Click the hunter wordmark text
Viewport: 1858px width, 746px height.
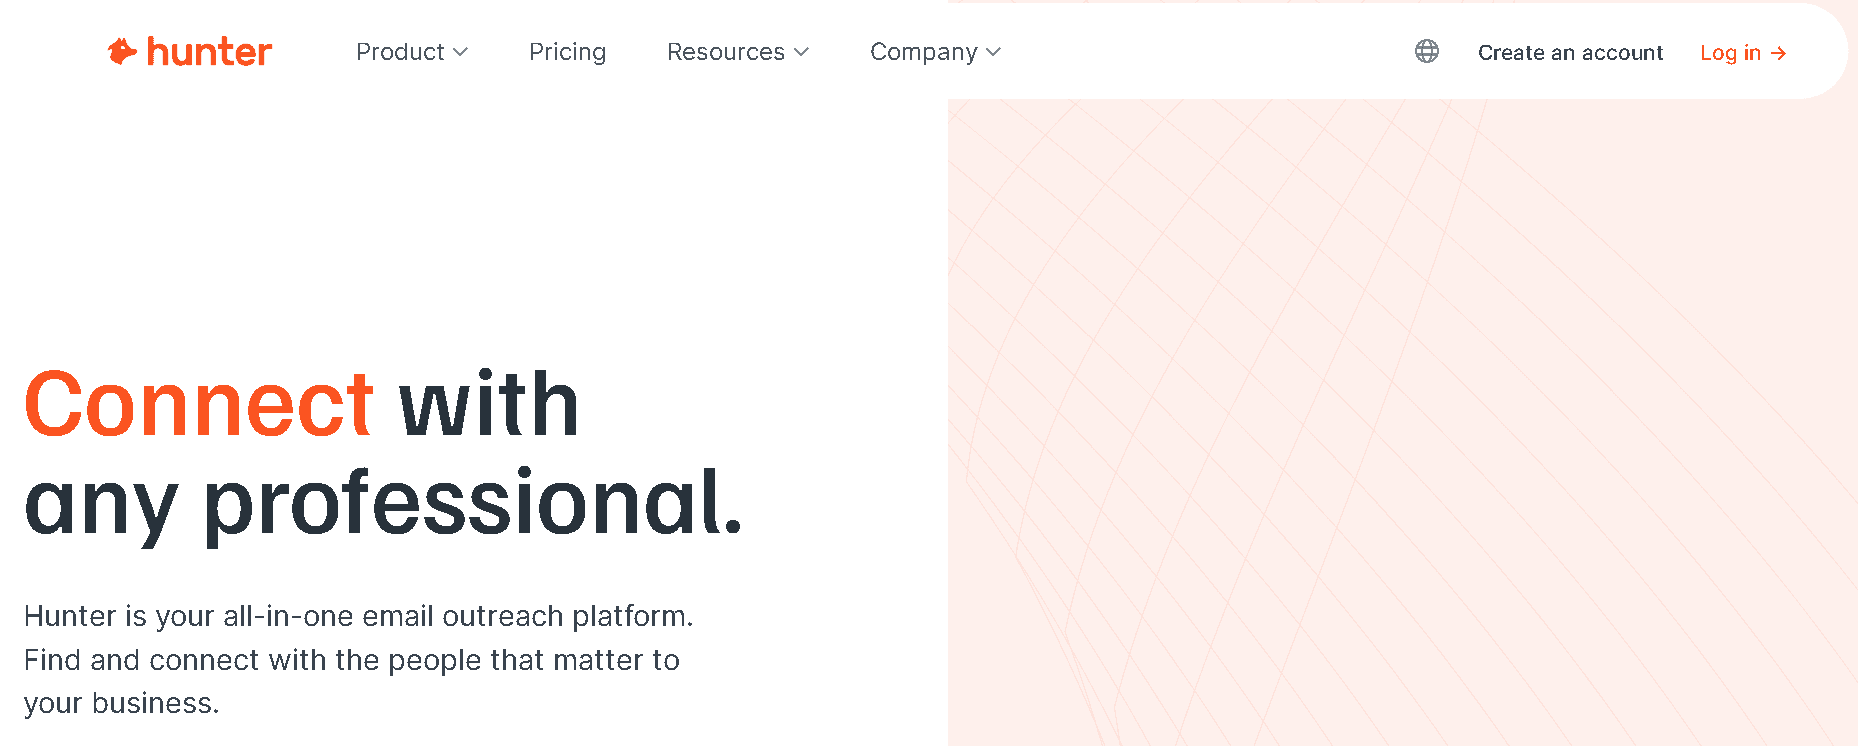[209, 51]
